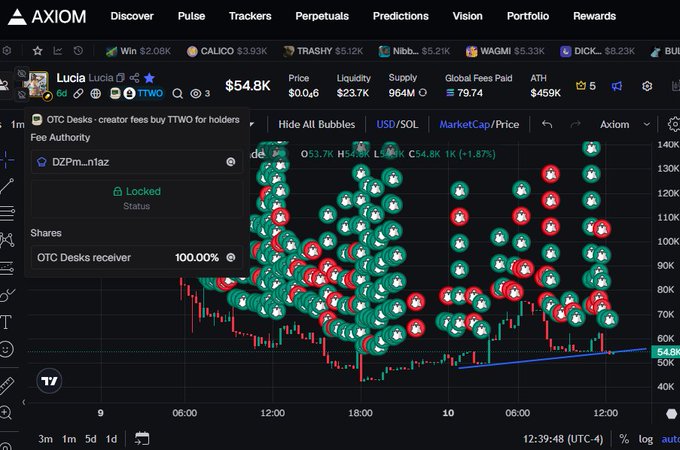
Task: Click the supply refresh icon beside 964M
Action: tap(423, 93)
